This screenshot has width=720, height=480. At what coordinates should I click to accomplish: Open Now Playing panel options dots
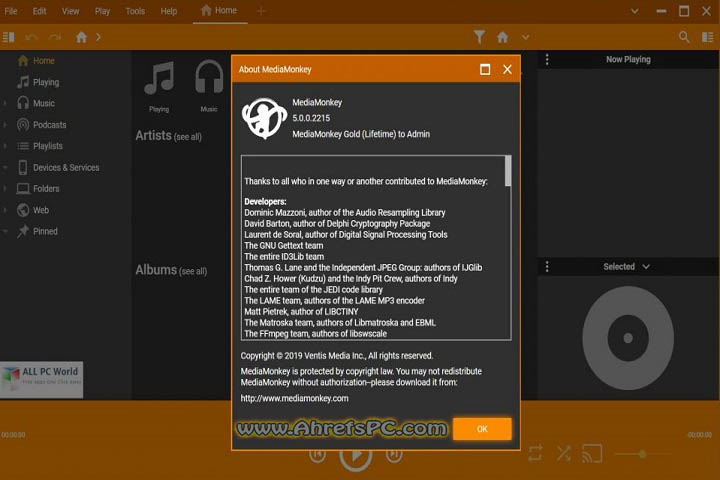click(547, 59)
